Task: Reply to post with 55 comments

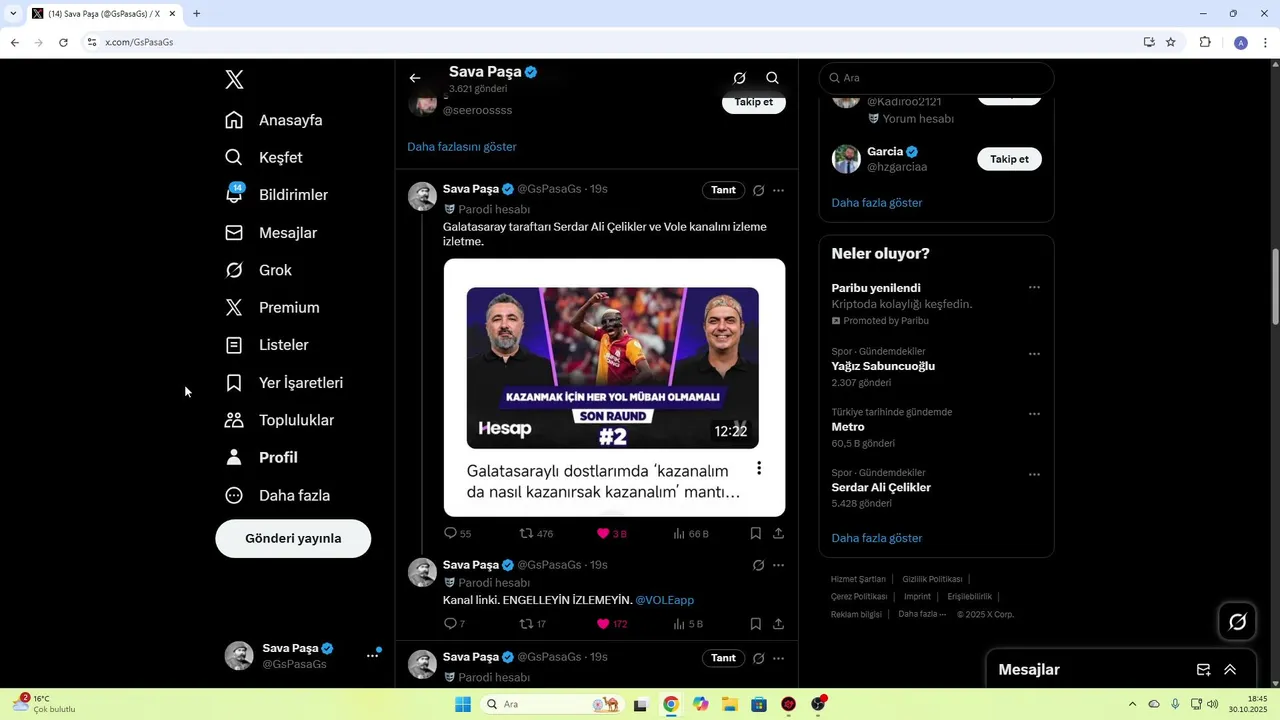Action: [457, 534]
